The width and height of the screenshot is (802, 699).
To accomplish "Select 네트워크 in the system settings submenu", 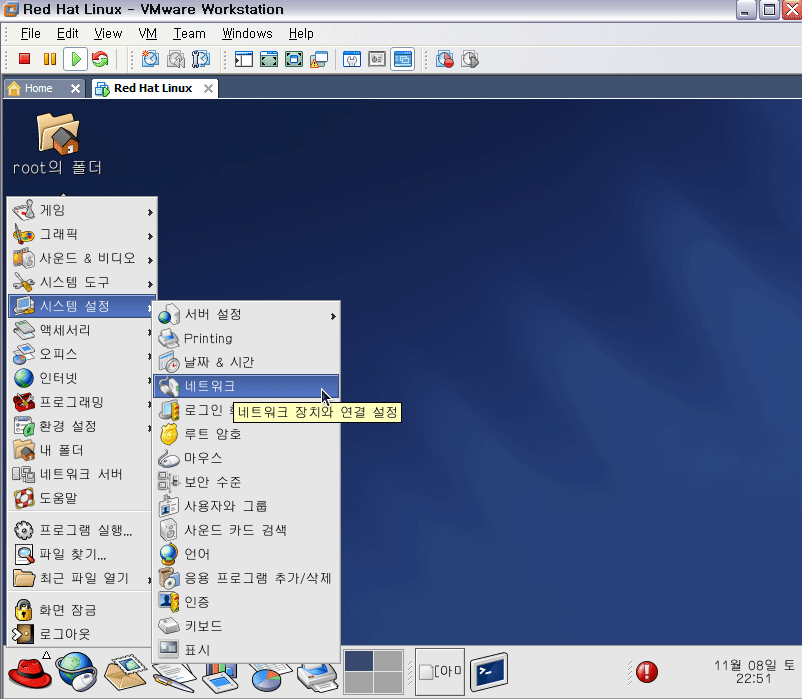I will pos(246,386).
